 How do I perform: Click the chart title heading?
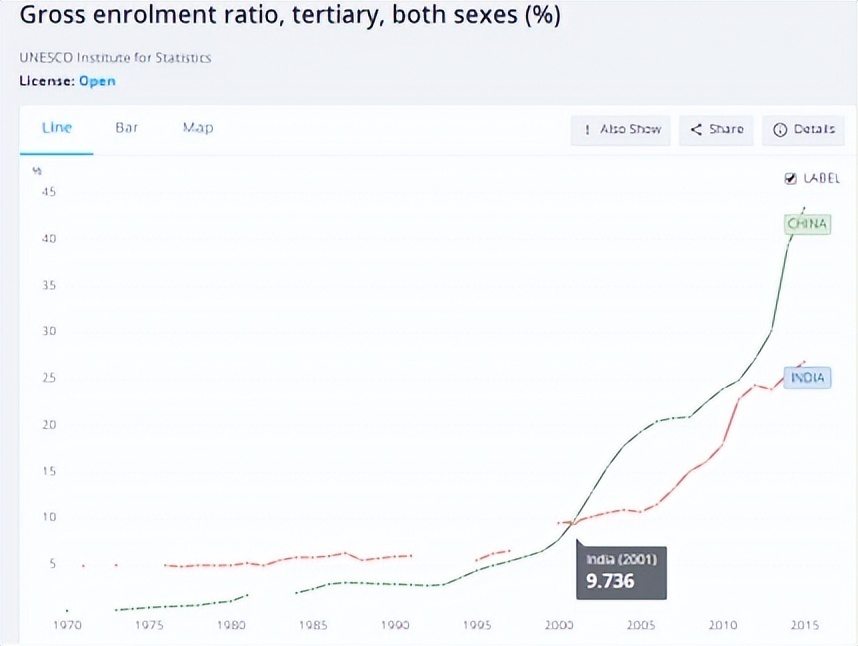coord(290,15)
